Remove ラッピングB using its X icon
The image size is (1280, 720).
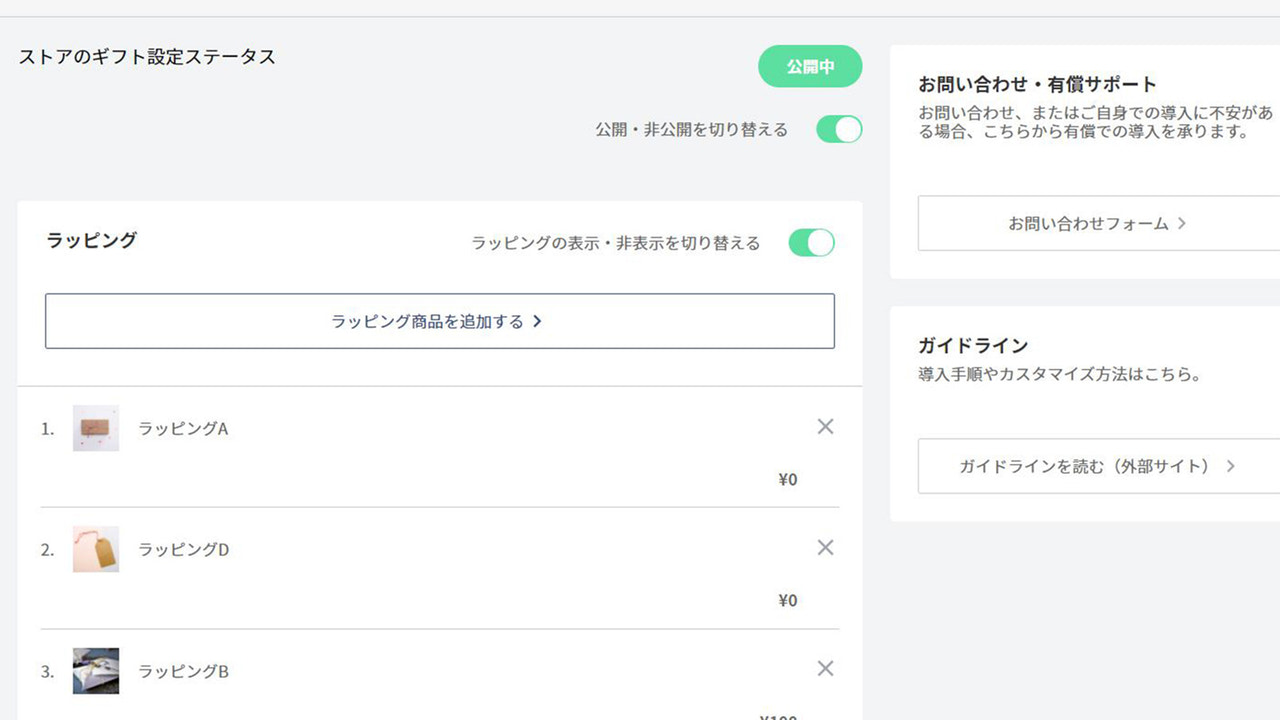tap(825, 668)
